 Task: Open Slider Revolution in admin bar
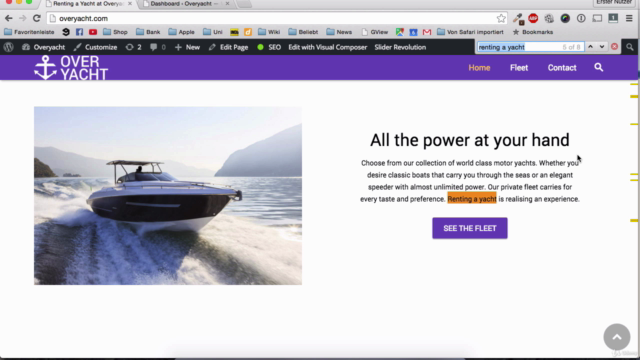click(400, 47)
